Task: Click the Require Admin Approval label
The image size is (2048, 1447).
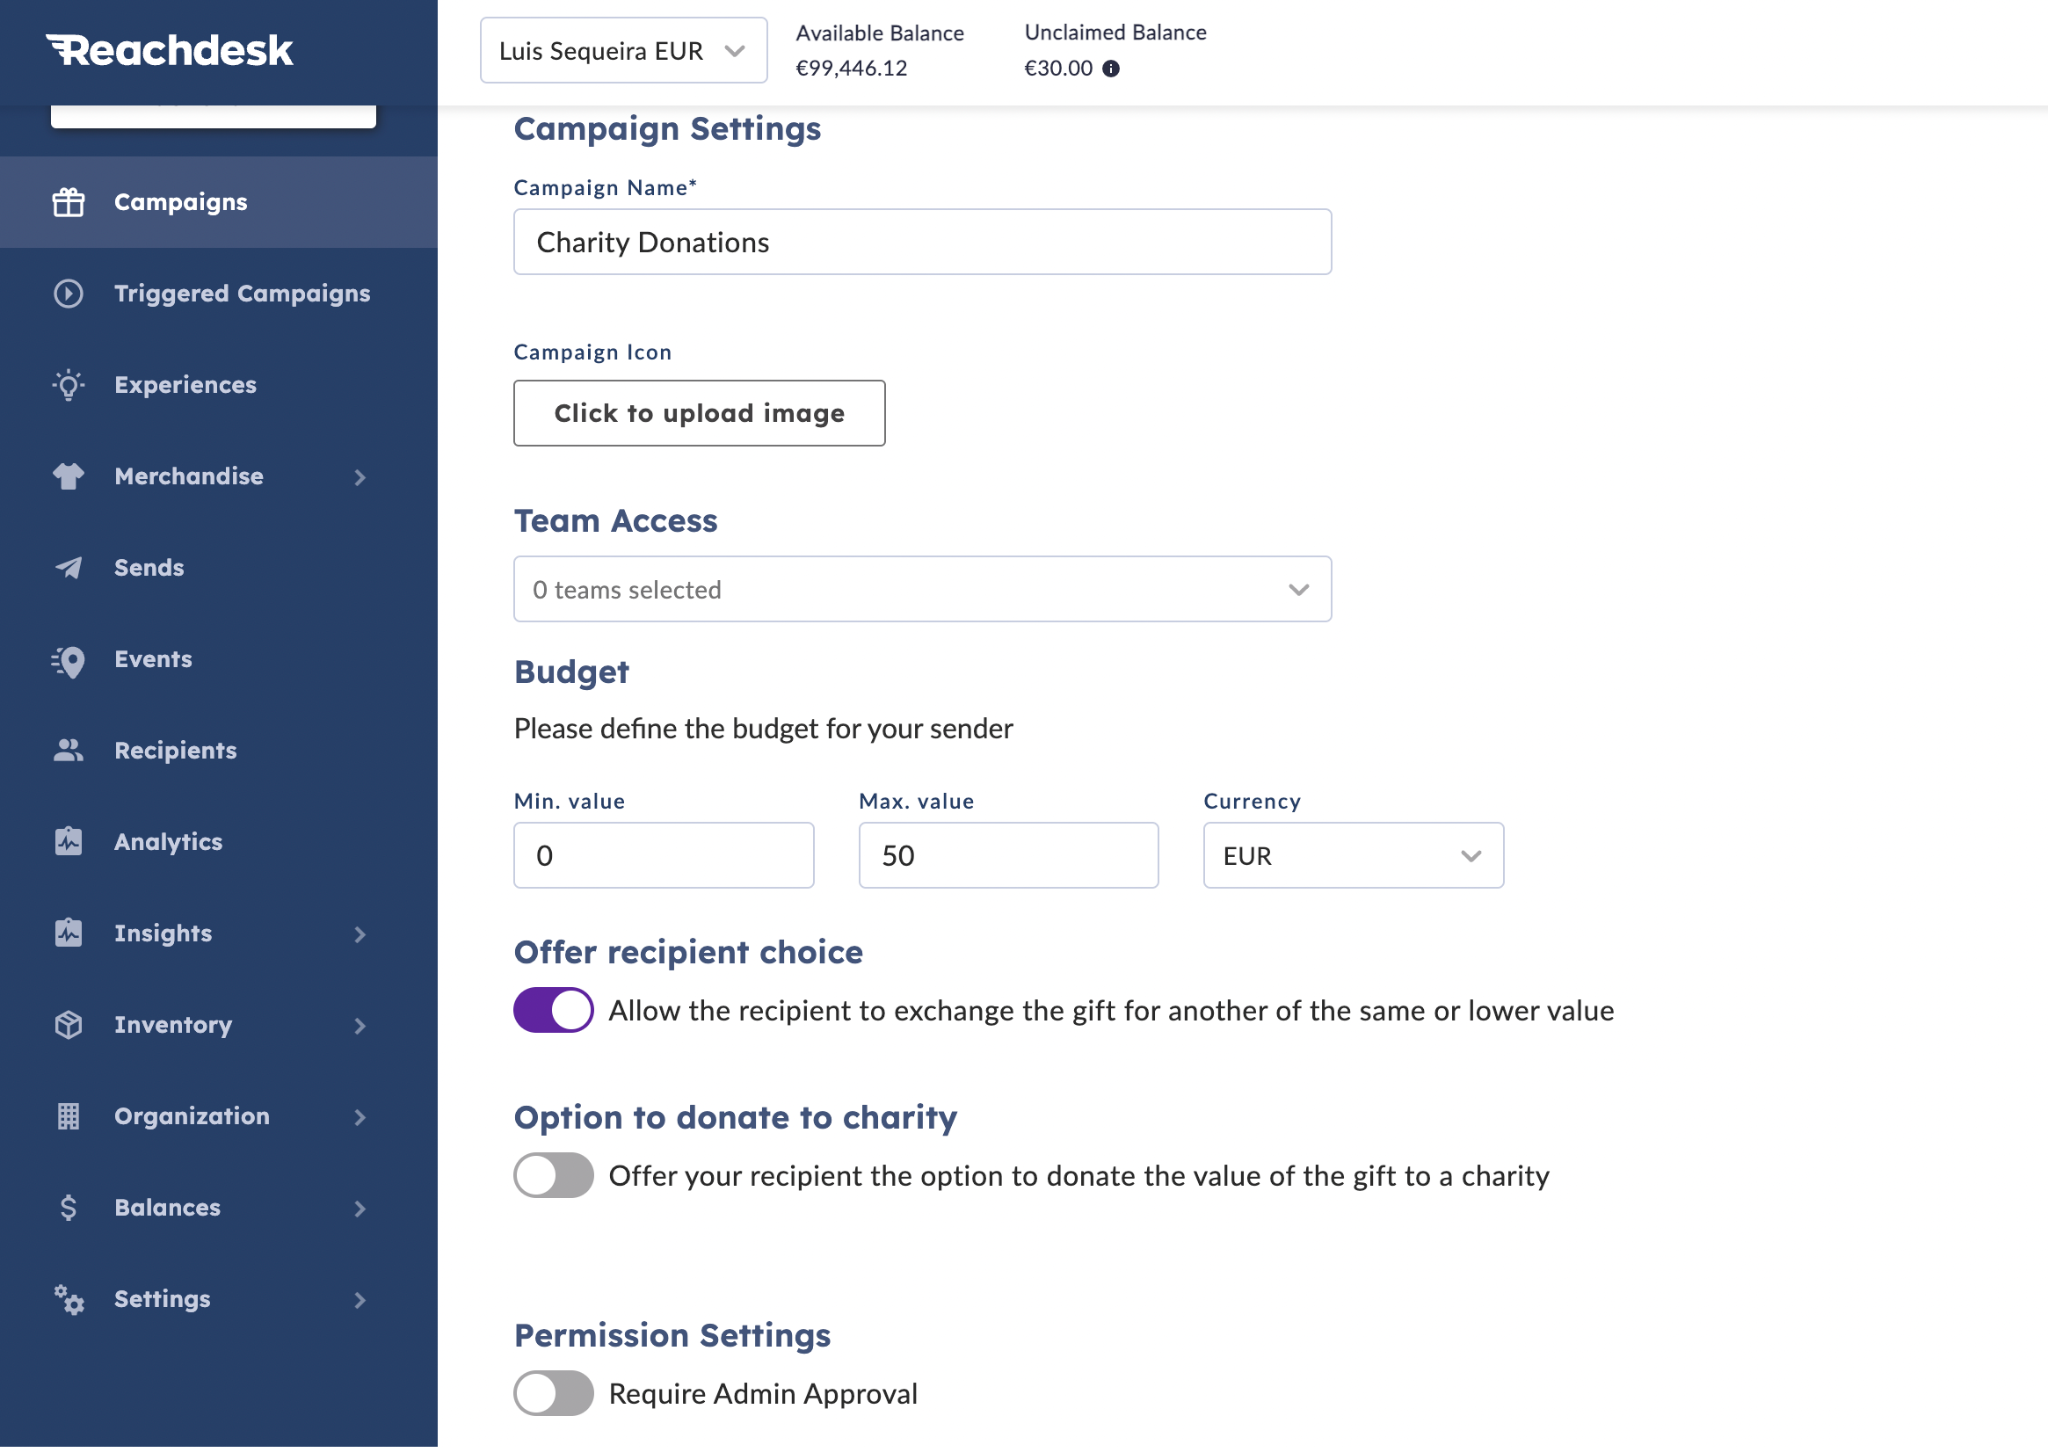Action: (763, 1393)
